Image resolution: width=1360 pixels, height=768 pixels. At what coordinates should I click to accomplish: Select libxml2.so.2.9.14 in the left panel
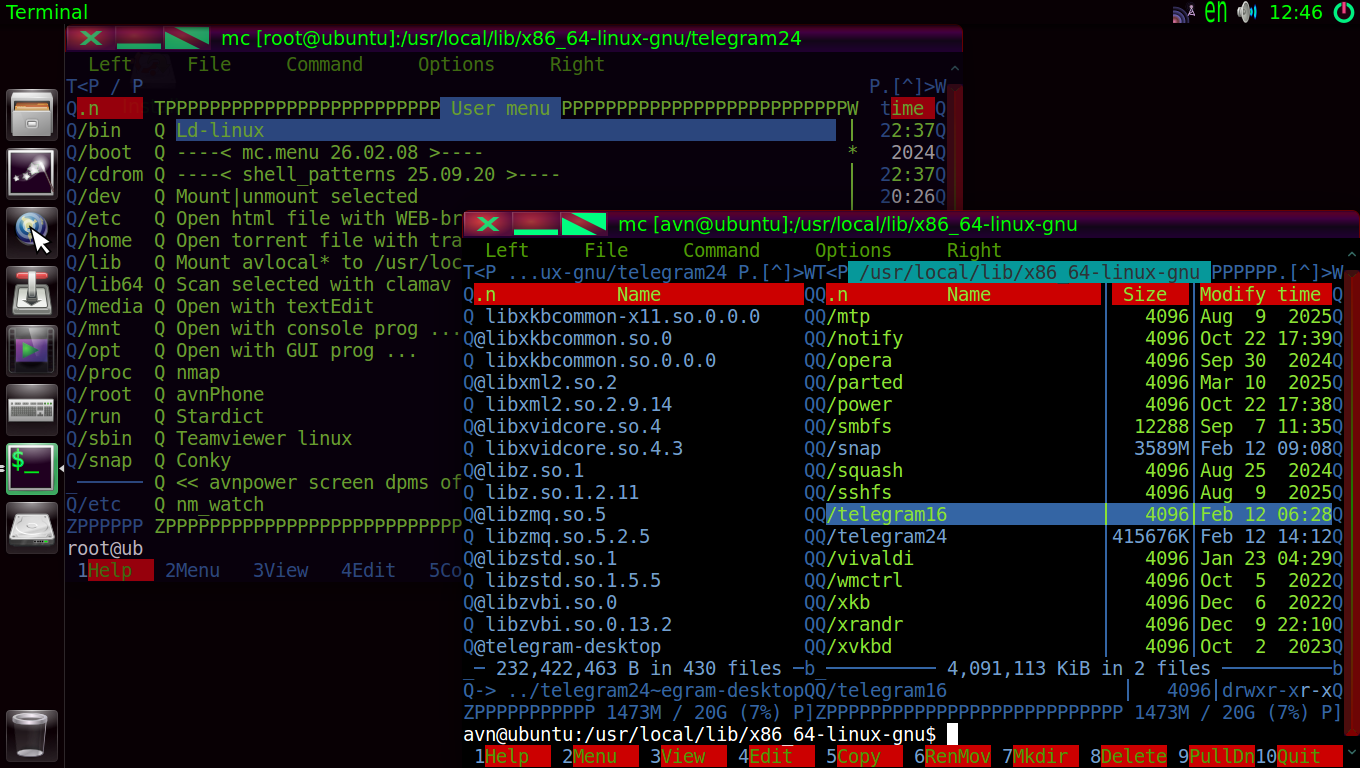(578, 404)
